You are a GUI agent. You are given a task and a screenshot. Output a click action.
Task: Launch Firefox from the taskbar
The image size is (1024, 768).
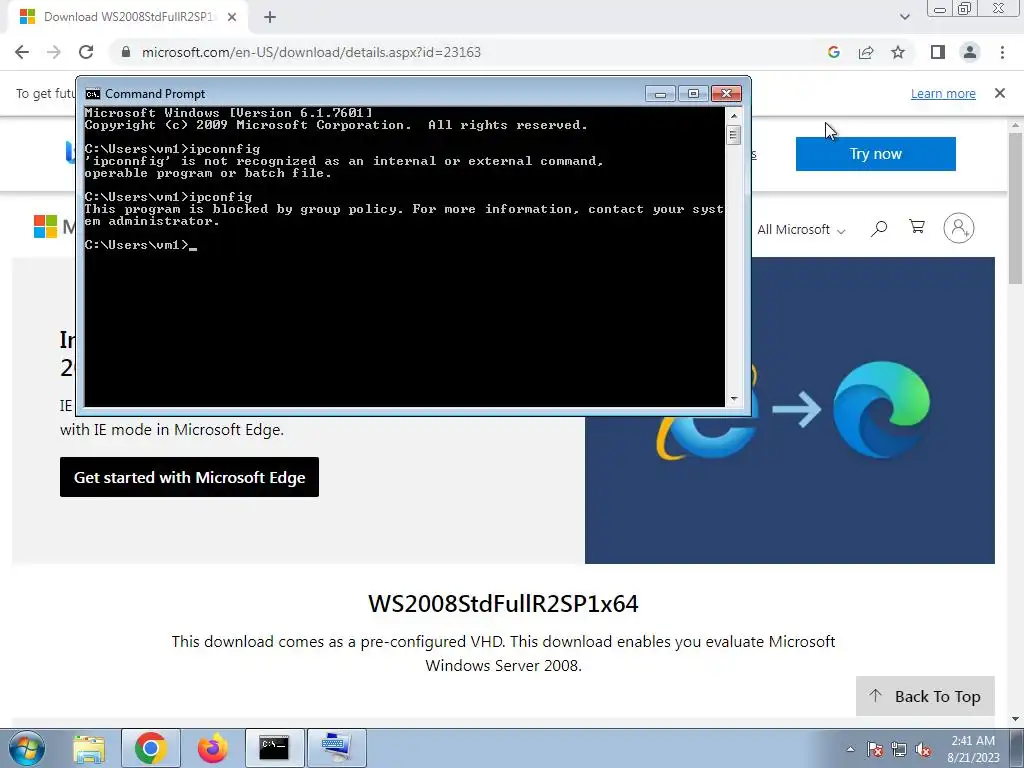coord(213,748)
